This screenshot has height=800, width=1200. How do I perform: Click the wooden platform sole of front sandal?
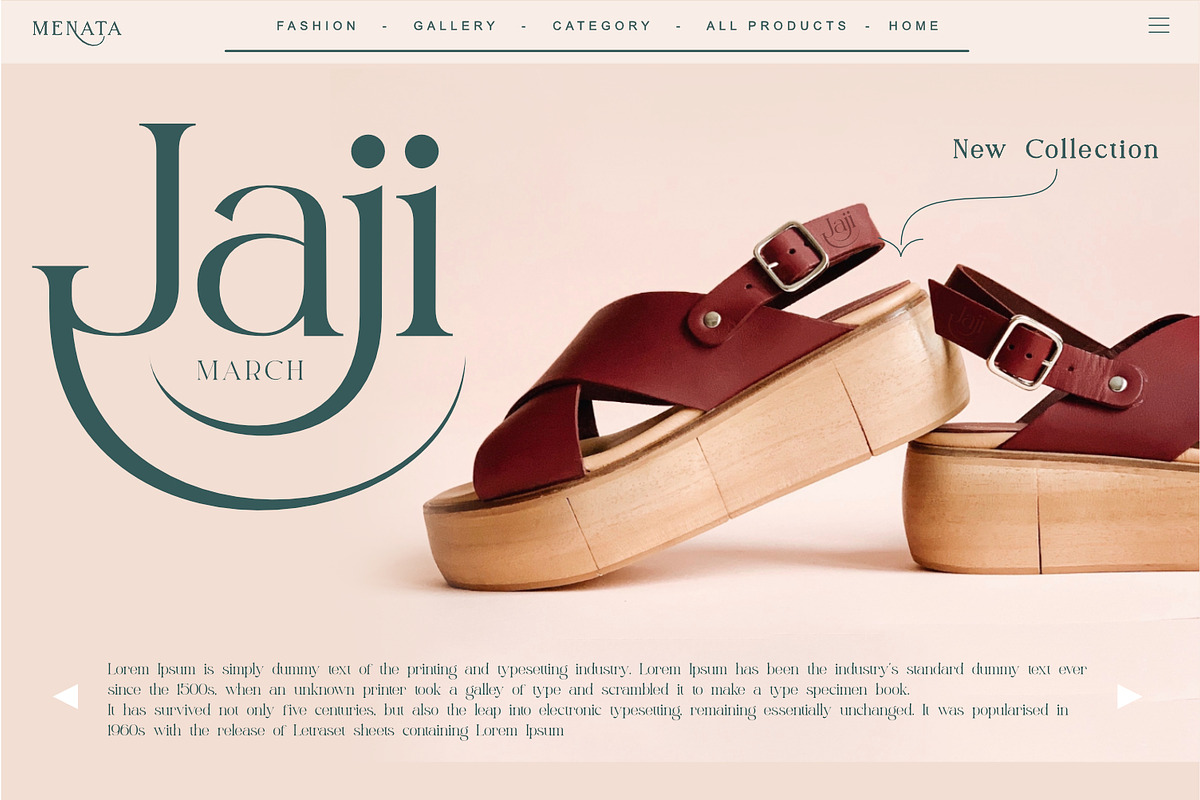click(697, 470)
